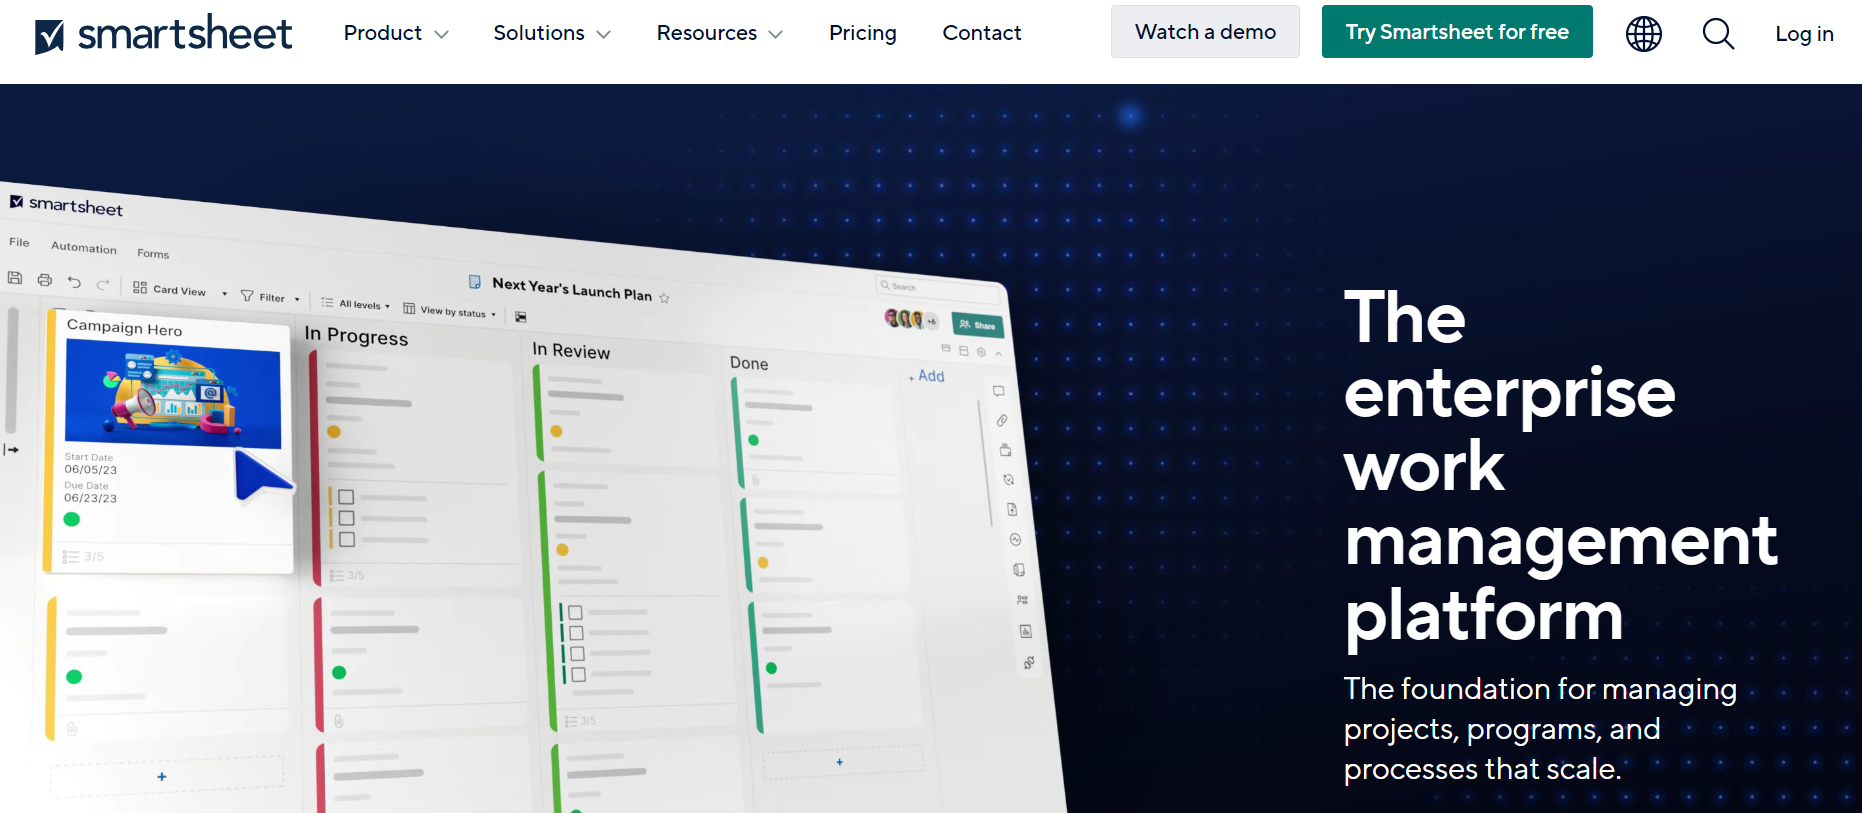Click the save icon in app toolbar
Viewport: 1862px width, 813px height.
(15, 278)
